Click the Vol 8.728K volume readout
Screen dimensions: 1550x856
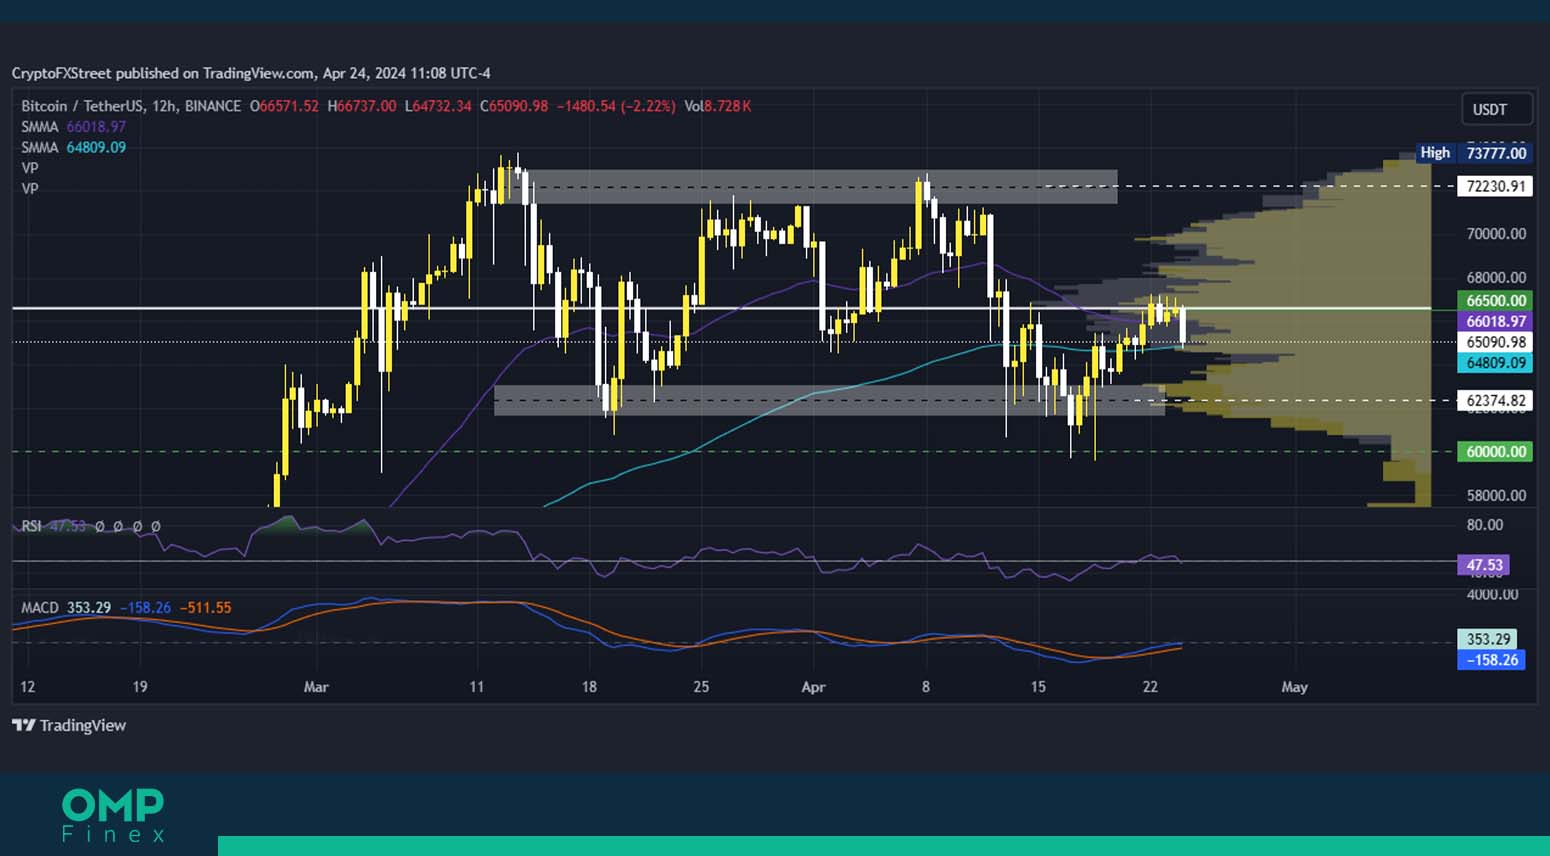click(718, 106)
